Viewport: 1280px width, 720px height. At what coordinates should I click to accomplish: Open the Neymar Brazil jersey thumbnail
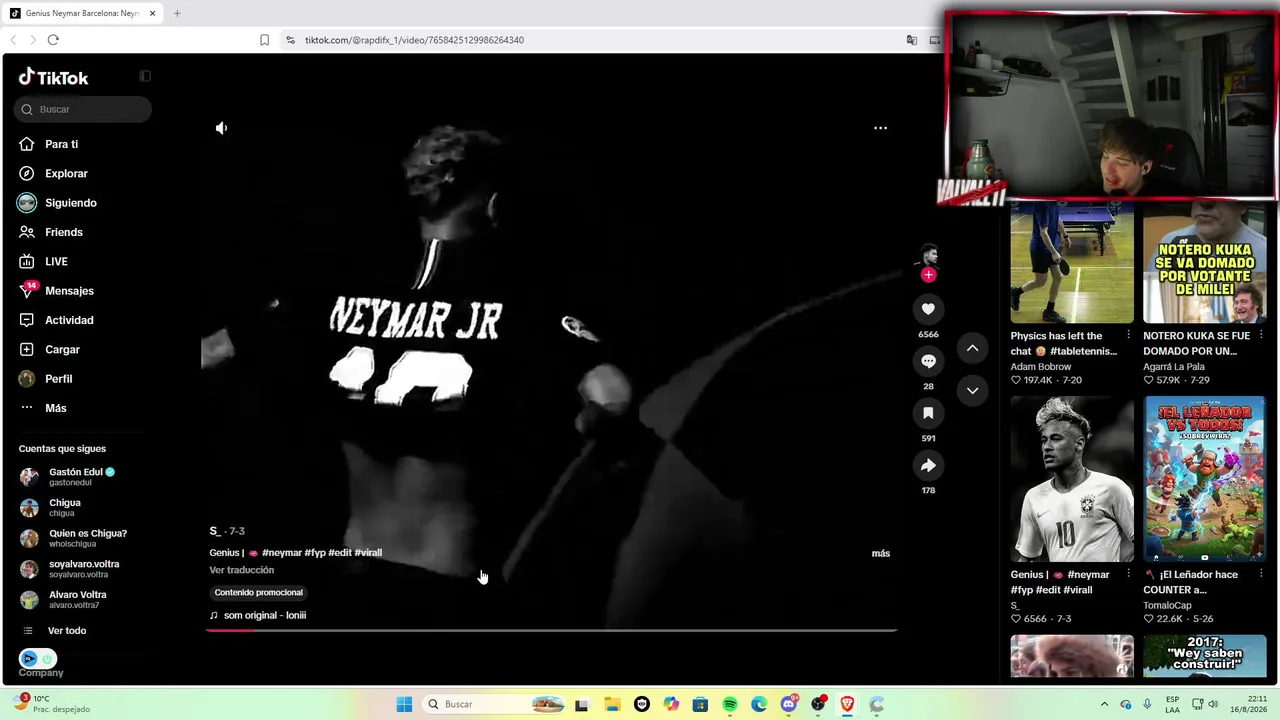click(x=1072, y=479)
